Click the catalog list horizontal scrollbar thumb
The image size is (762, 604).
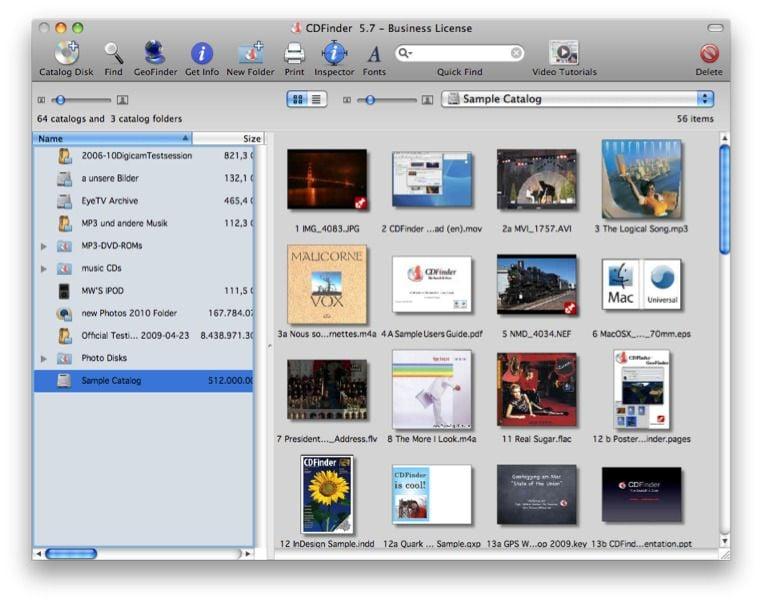[x=71, y=553]
